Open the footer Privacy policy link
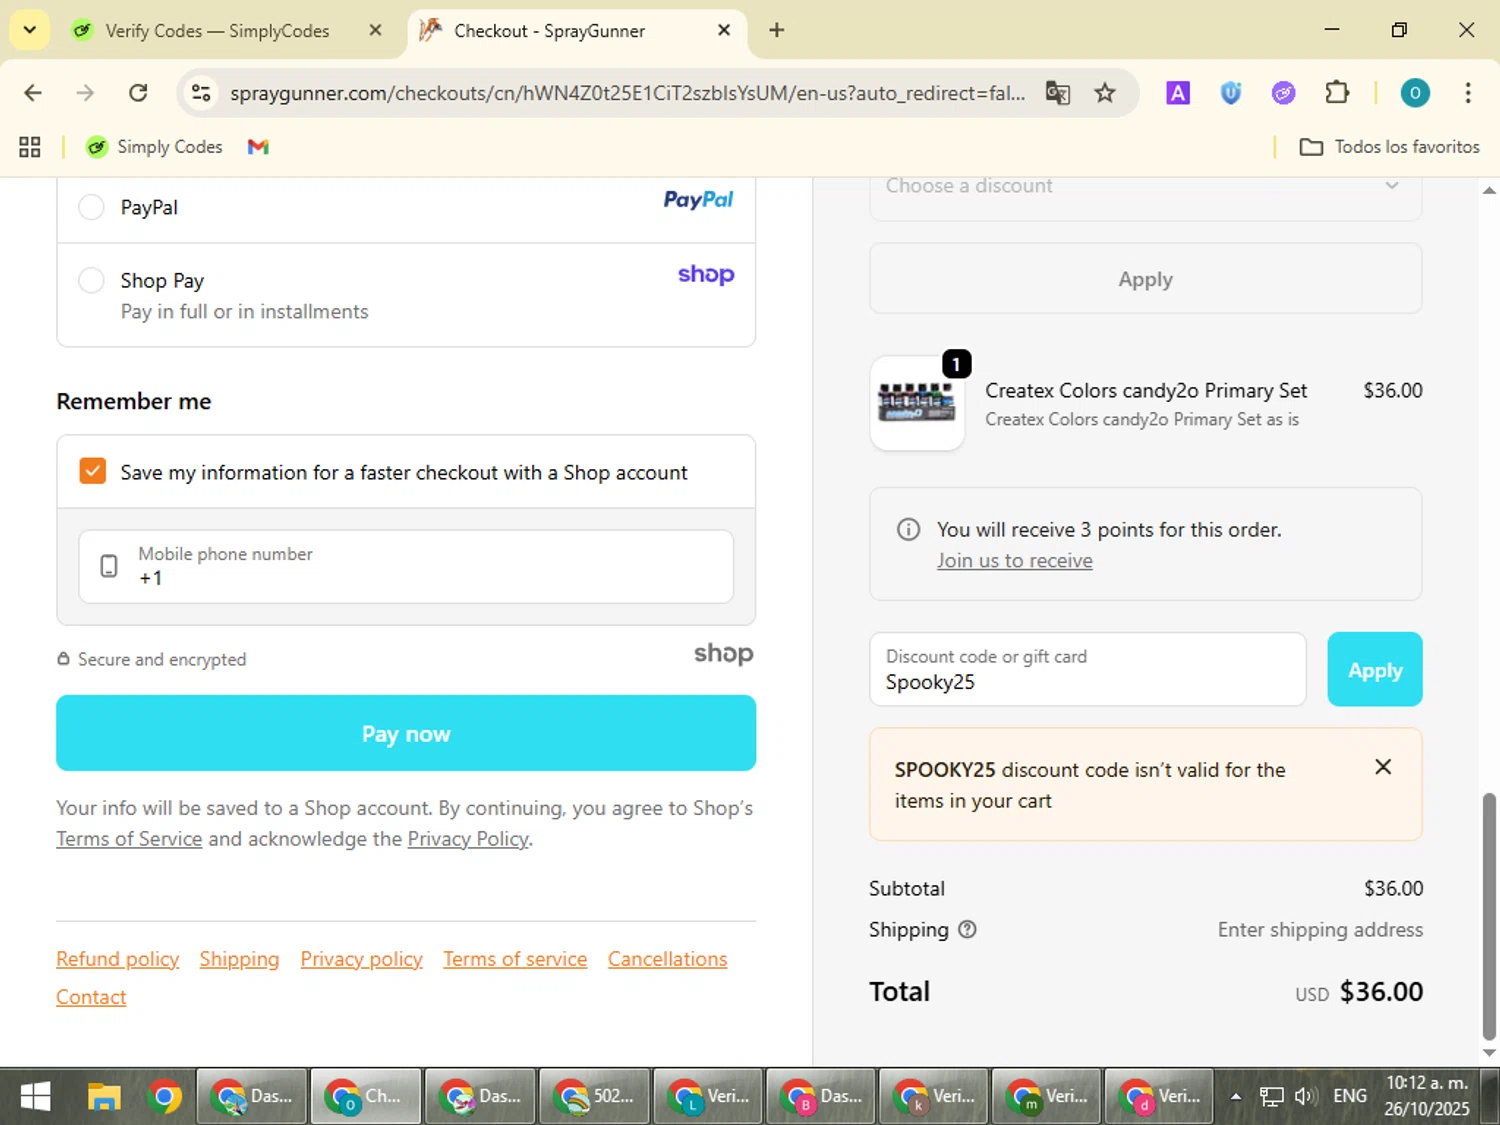Screen dimensions: 1500x1125 [362, 959]
